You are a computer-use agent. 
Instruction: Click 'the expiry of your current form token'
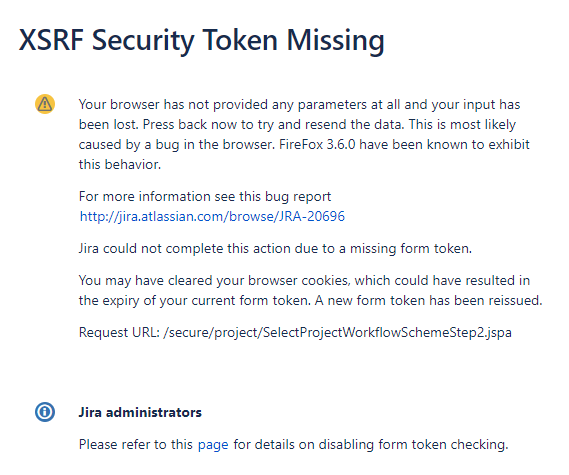pos(195,300)
